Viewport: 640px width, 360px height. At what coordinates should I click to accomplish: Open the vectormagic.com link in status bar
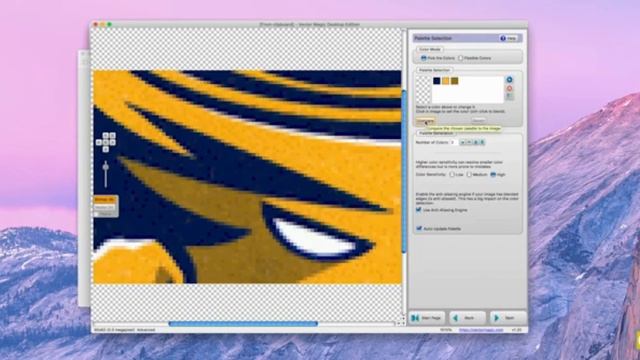coord(481,330)
